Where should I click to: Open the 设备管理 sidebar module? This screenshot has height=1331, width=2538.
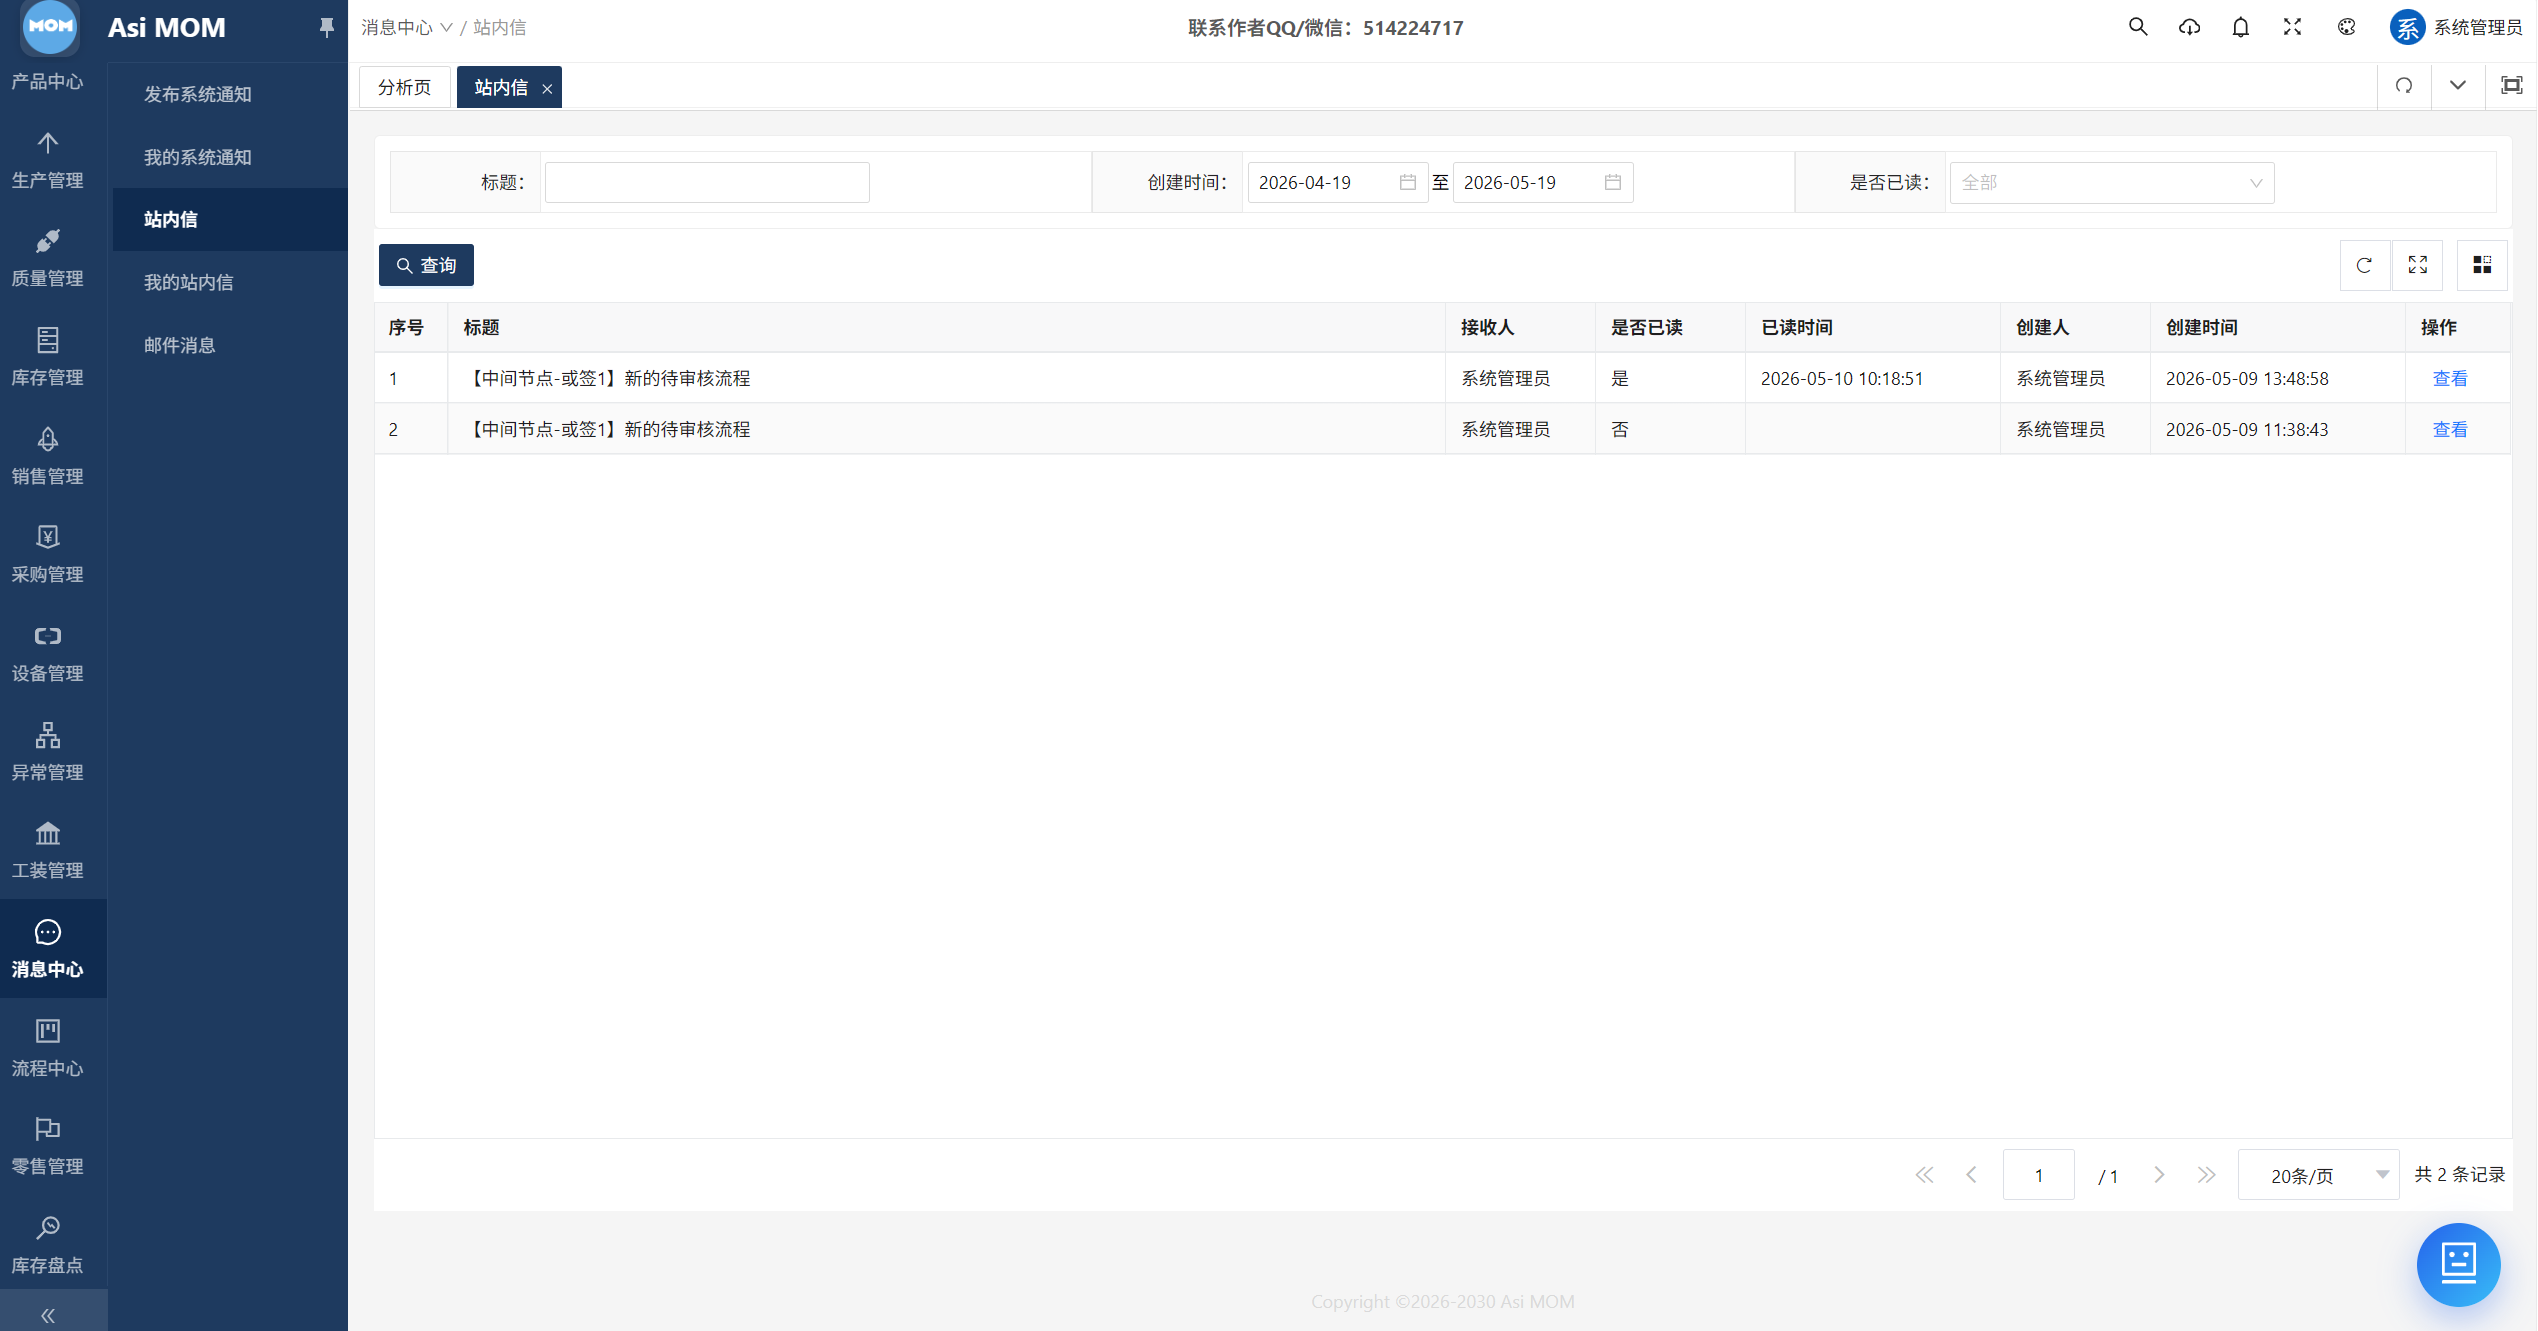(x=47, y=653)
